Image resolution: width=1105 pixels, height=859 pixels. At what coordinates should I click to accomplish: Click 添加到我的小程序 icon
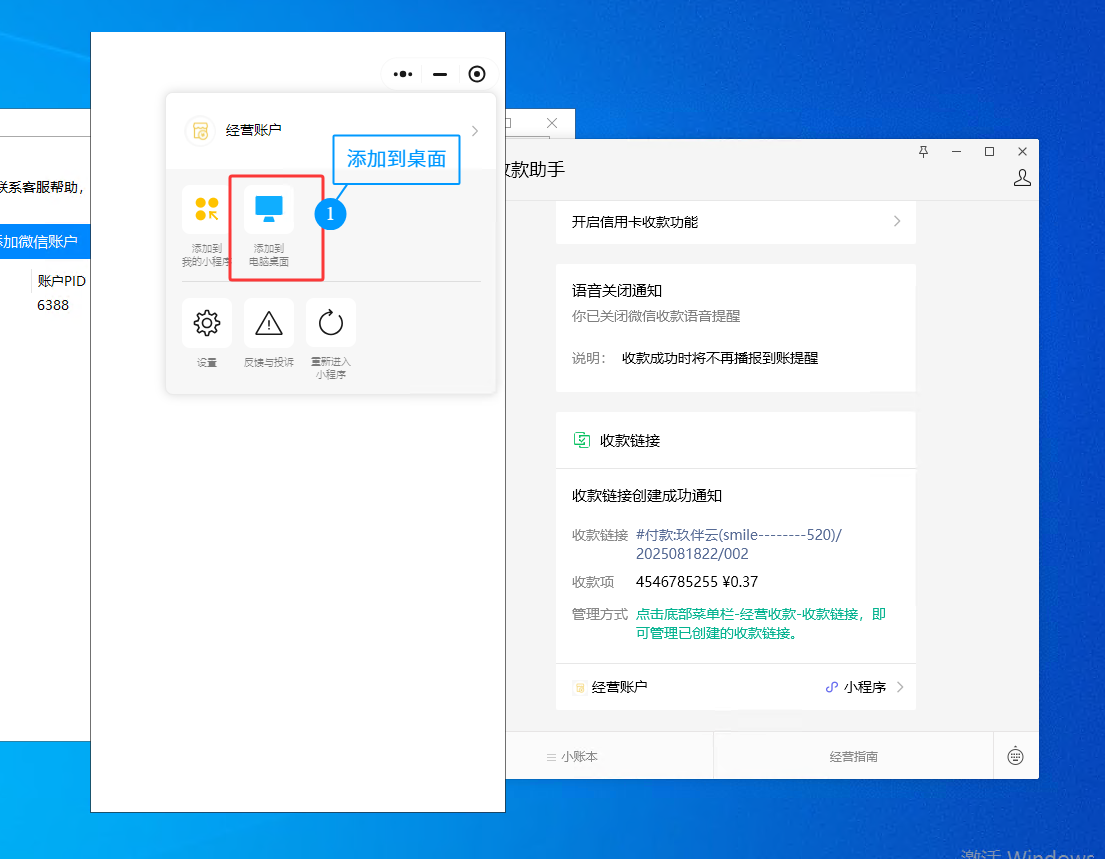click(x=207, y=209)
